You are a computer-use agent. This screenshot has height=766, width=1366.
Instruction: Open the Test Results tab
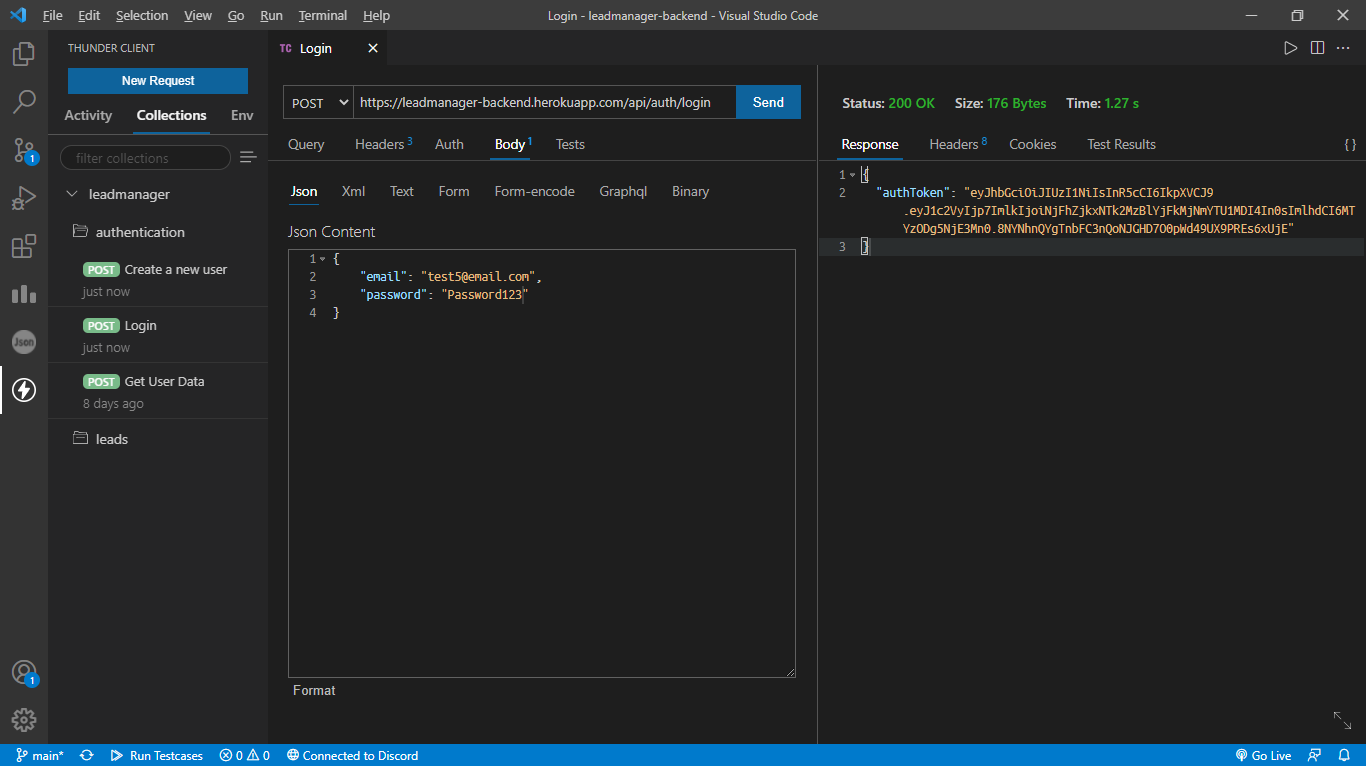tap(1121, 144)
